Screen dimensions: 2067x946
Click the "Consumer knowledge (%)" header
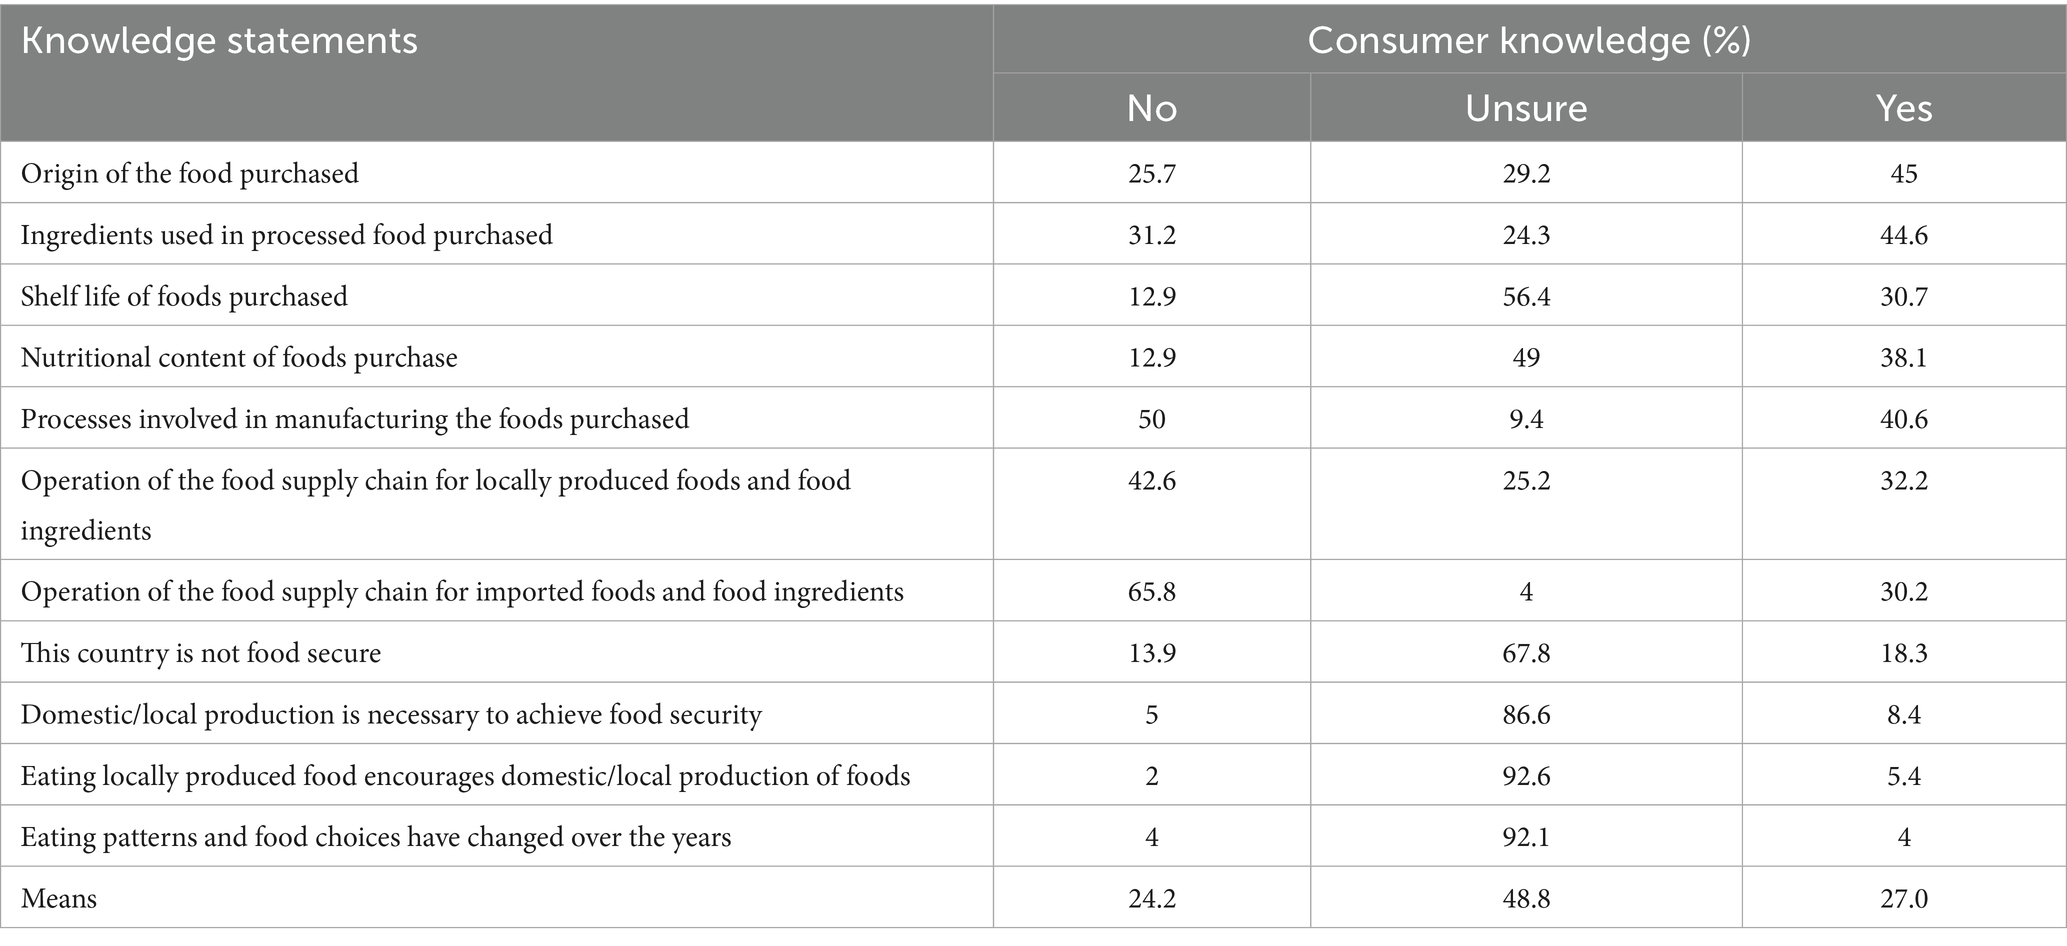pyautogui.click(x=1529, y=41)
